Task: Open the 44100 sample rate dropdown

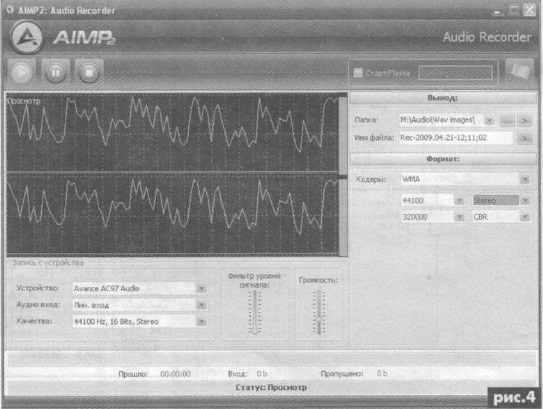Action: [x=459, y=201]
